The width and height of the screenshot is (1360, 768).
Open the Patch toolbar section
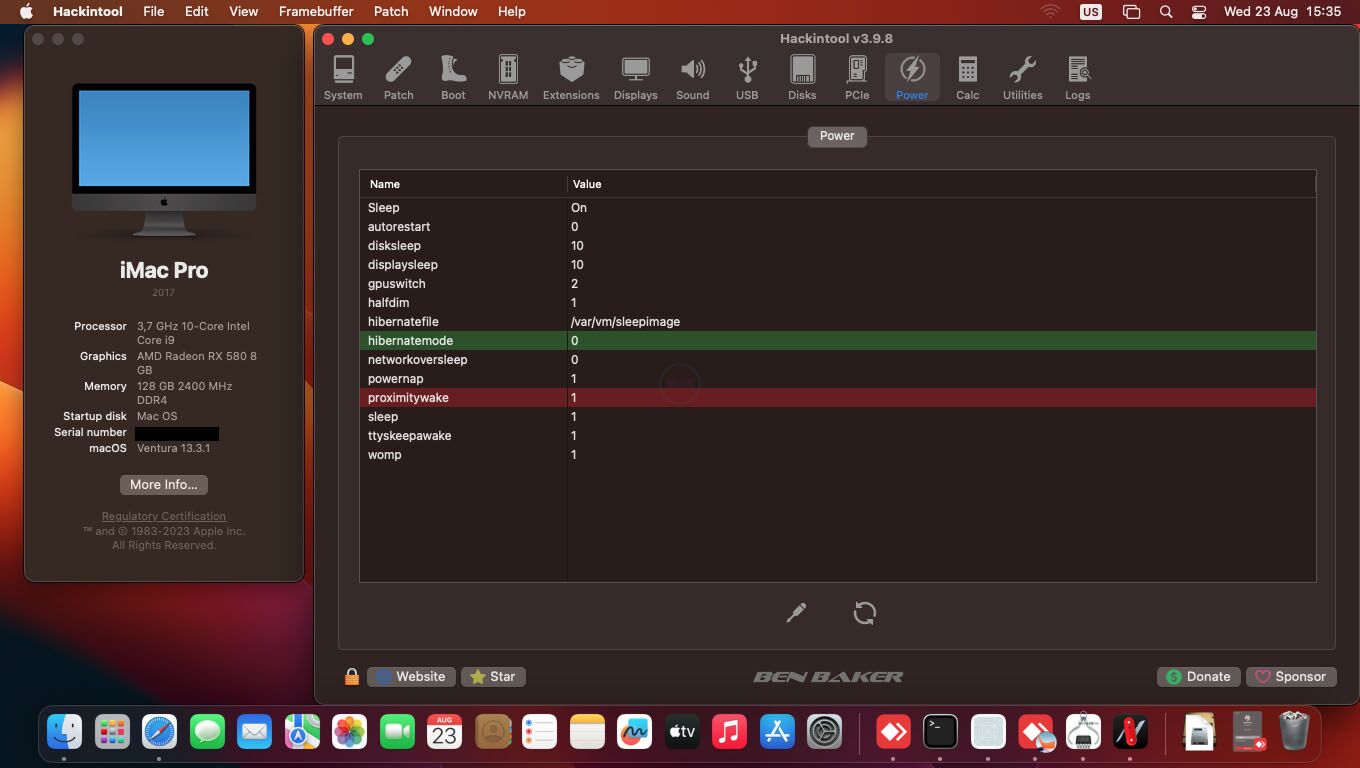[398, 78]
